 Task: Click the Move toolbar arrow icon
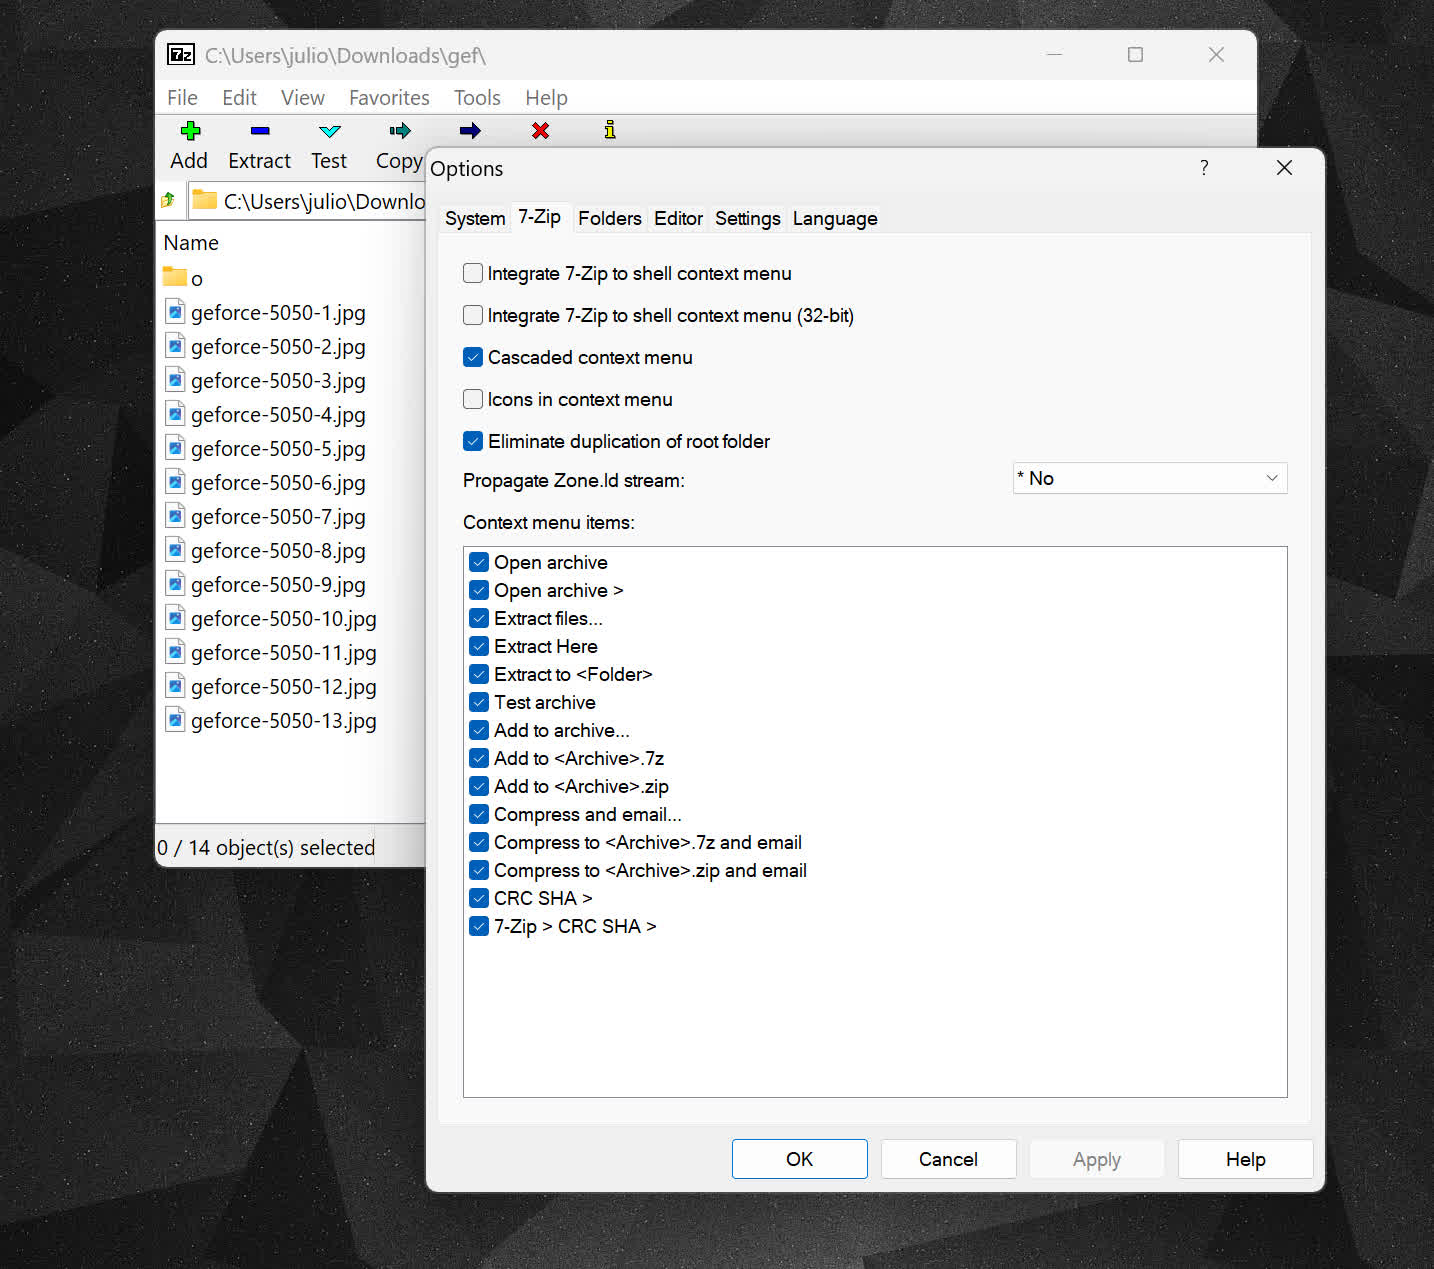[470, 131]
